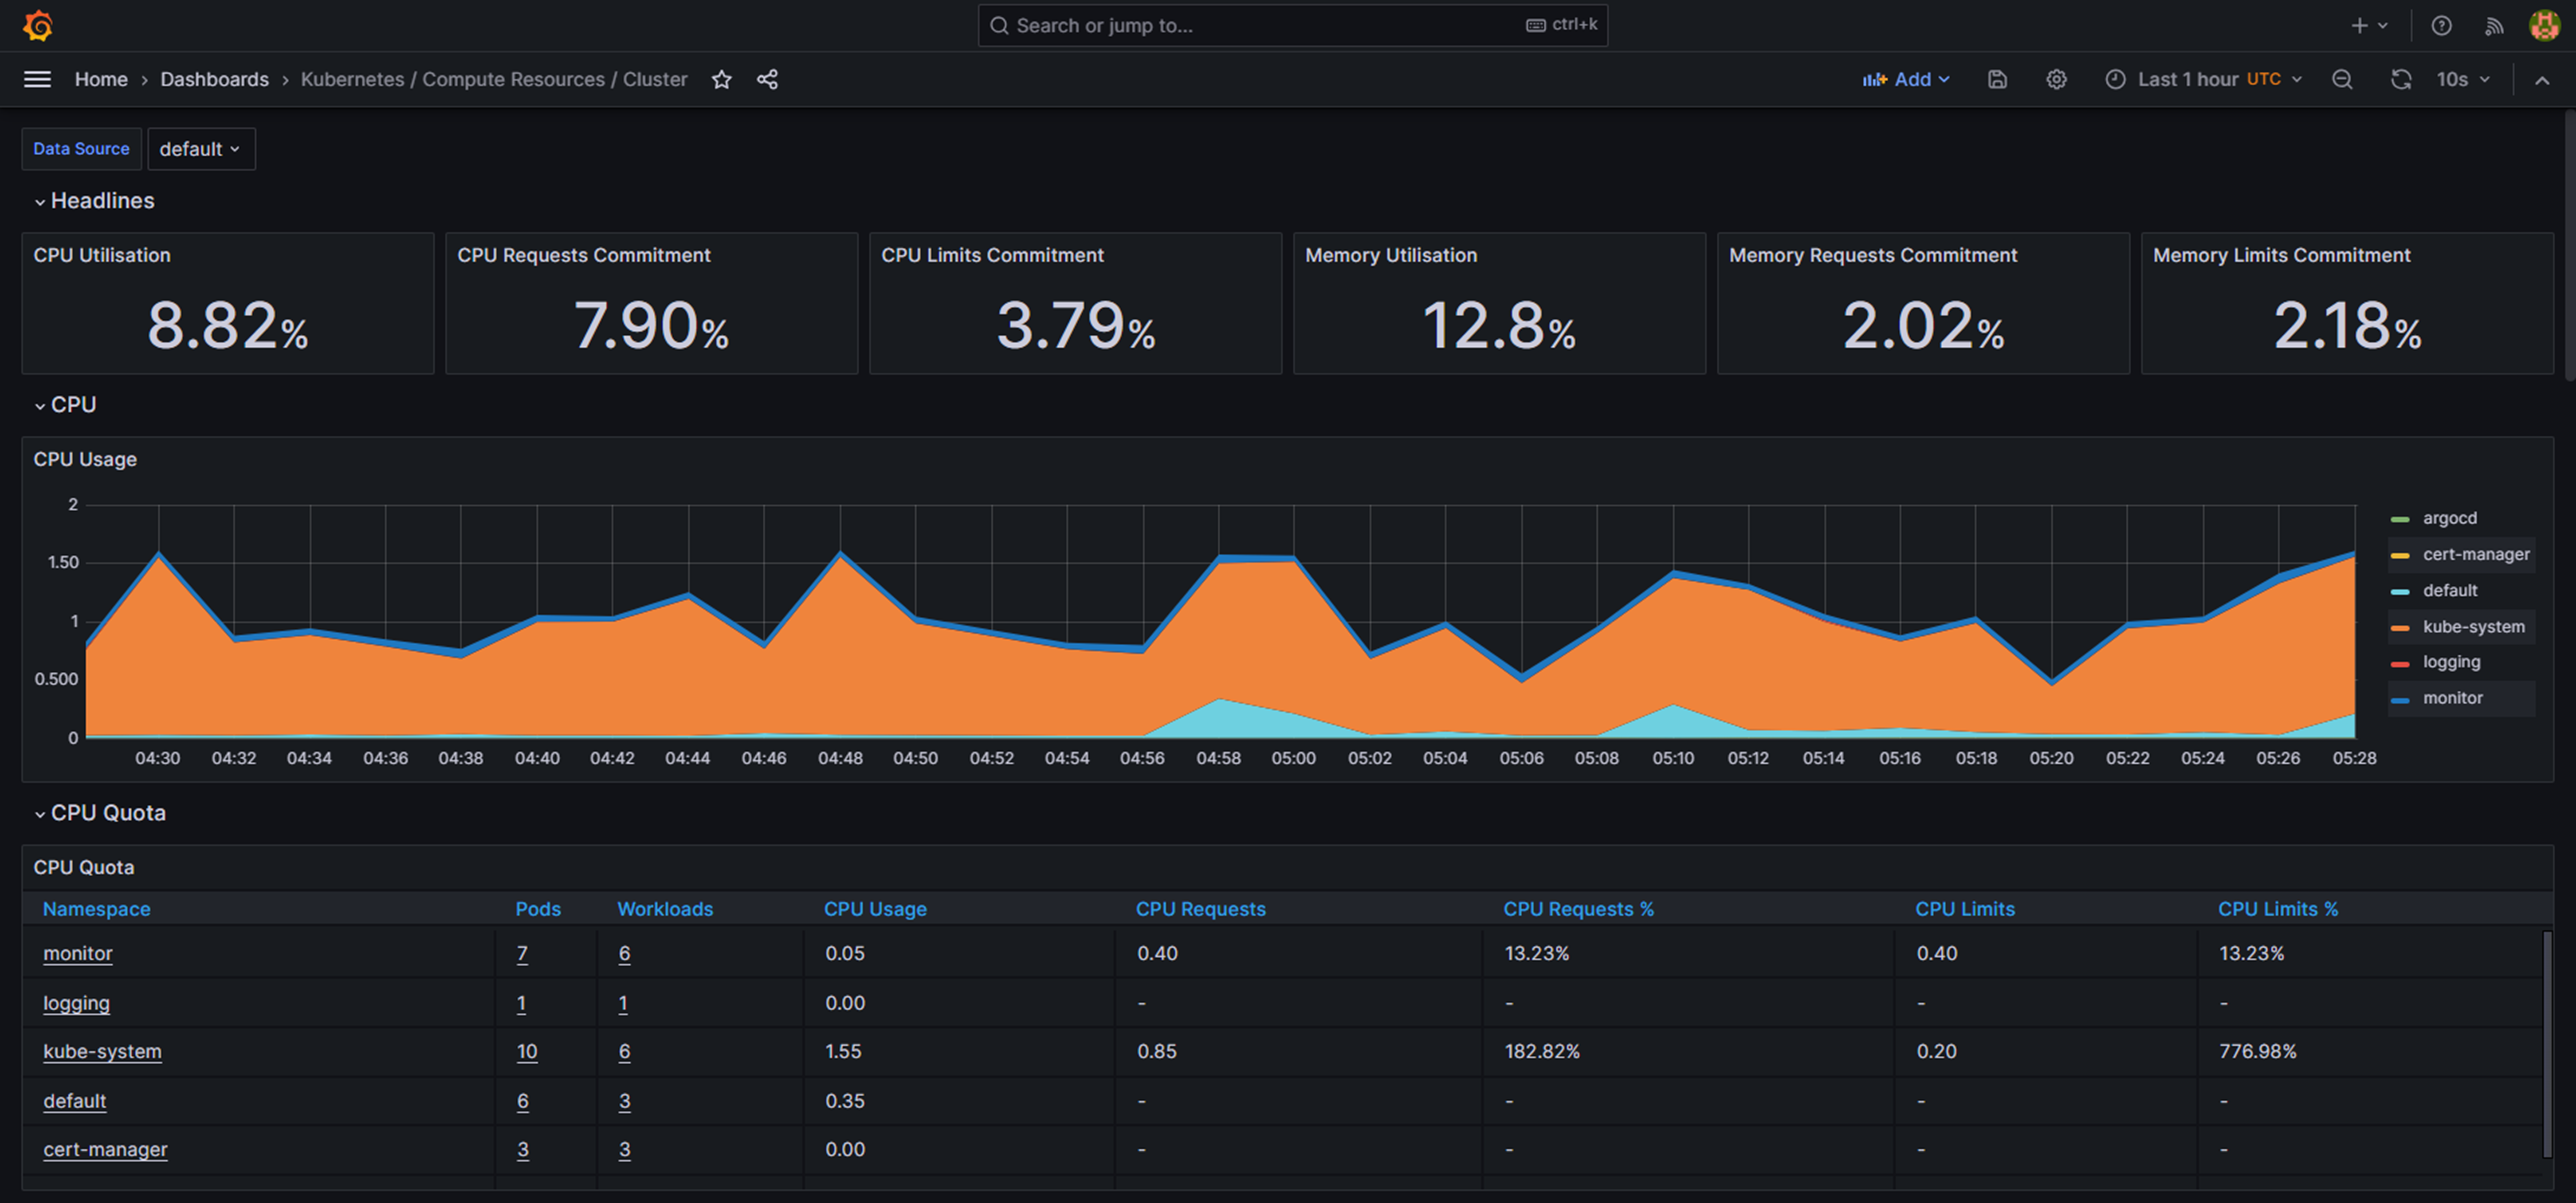Toggle argocd series in chart legend
The image size is (2576, 1203).
click(2449, 518)
